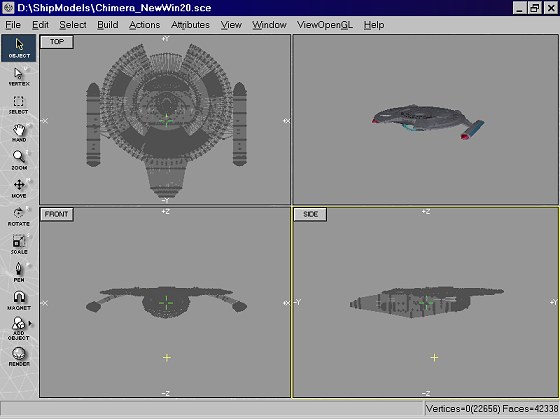Click the TOP viewport label button
This screenshot has width=560, height=419.
click(x=57, y=42)
